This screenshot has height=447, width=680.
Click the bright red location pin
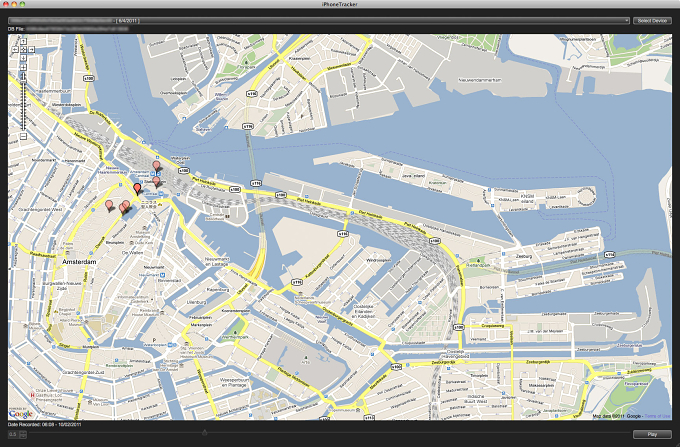(x=137, y=189)
